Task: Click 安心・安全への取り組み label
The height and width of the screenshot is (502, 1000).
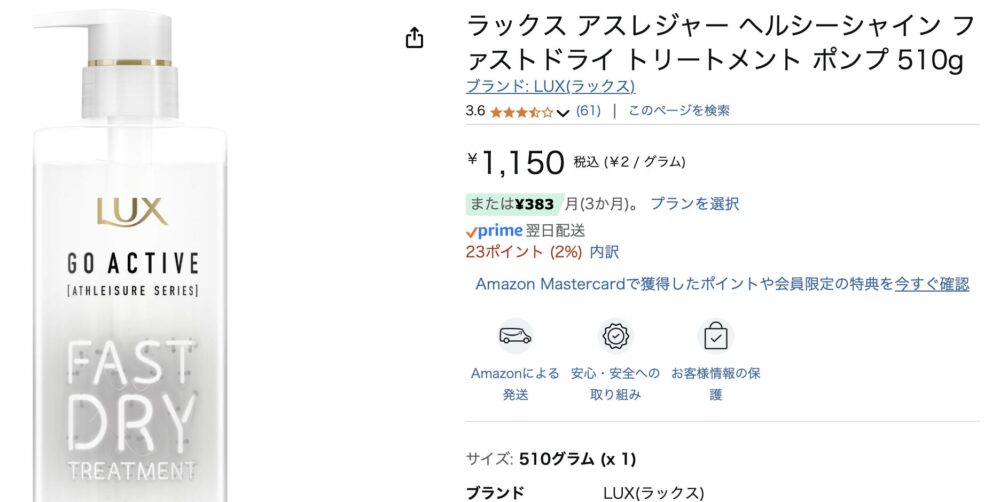Action: coord(615,384)
